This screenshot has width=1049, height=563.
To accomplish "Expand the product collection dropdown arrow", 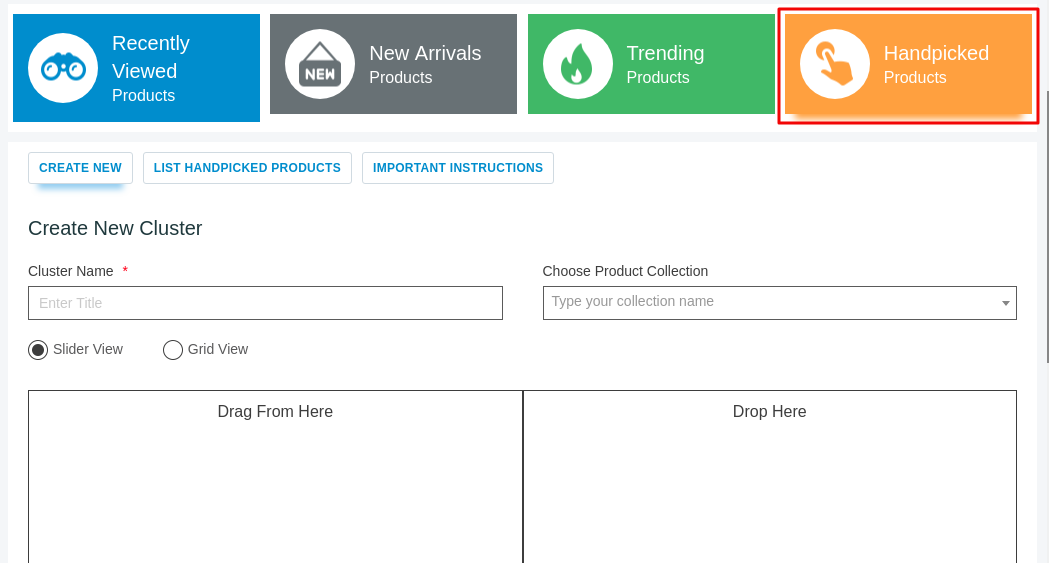I will tap(1005, 304).
